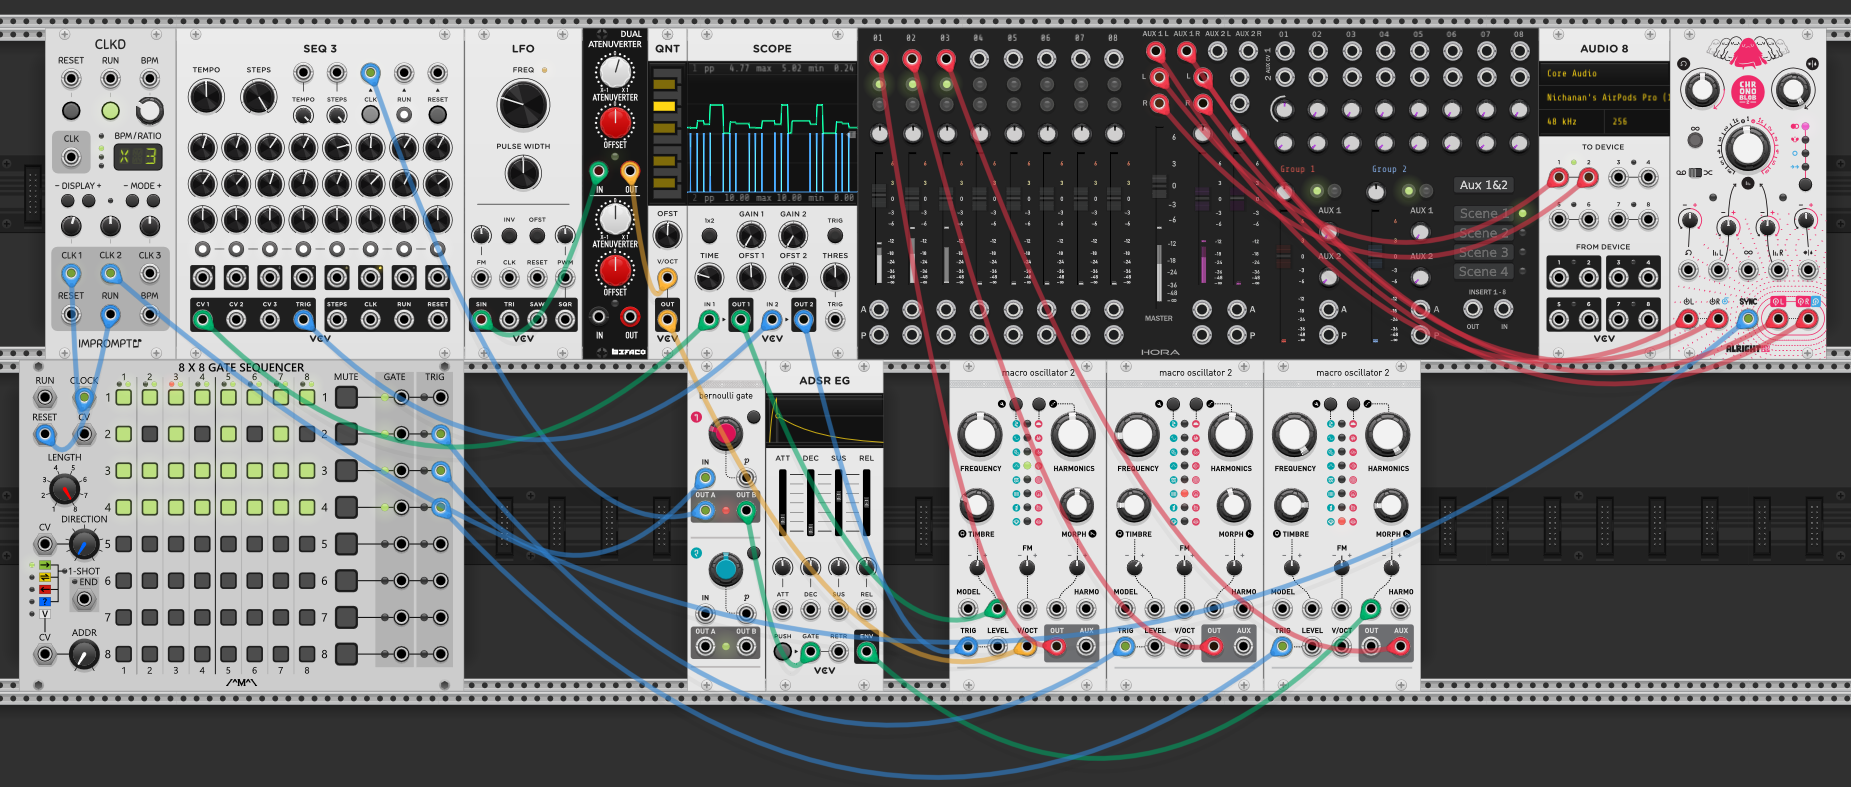Turn the large BPM knob on CLKD
This screenshot has width=1851, height=787.
pos(149,110)
